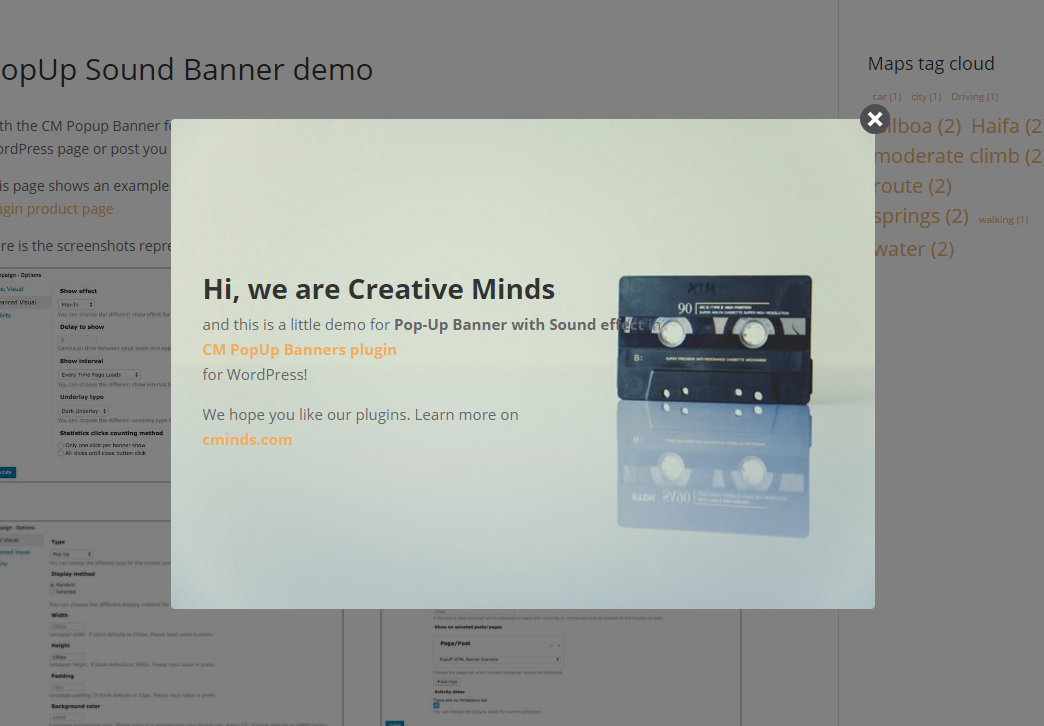1044x726 pixels.
Task: Select the 'springs (2)' tag
Action: coord(921,216)
